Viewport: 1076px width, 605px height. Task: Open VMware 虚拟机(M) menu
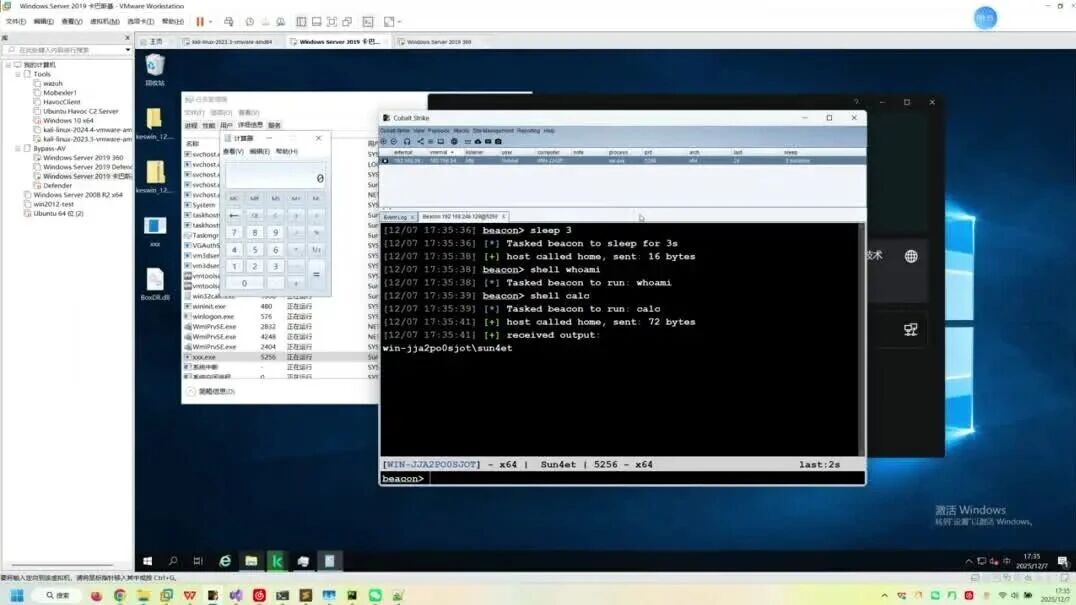pos(104,22)
